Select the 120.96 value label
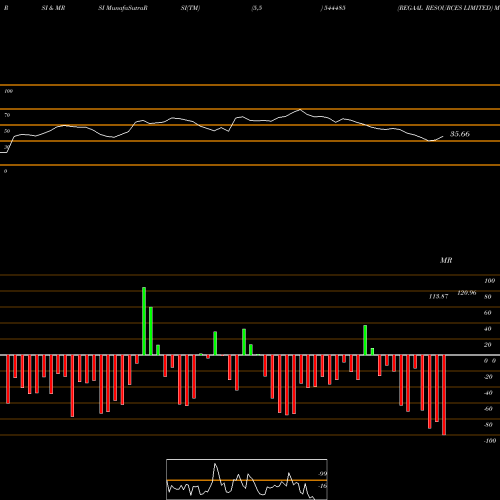Image resolution: width=500 pixels, height=500 pixels. tap(467, 293)
